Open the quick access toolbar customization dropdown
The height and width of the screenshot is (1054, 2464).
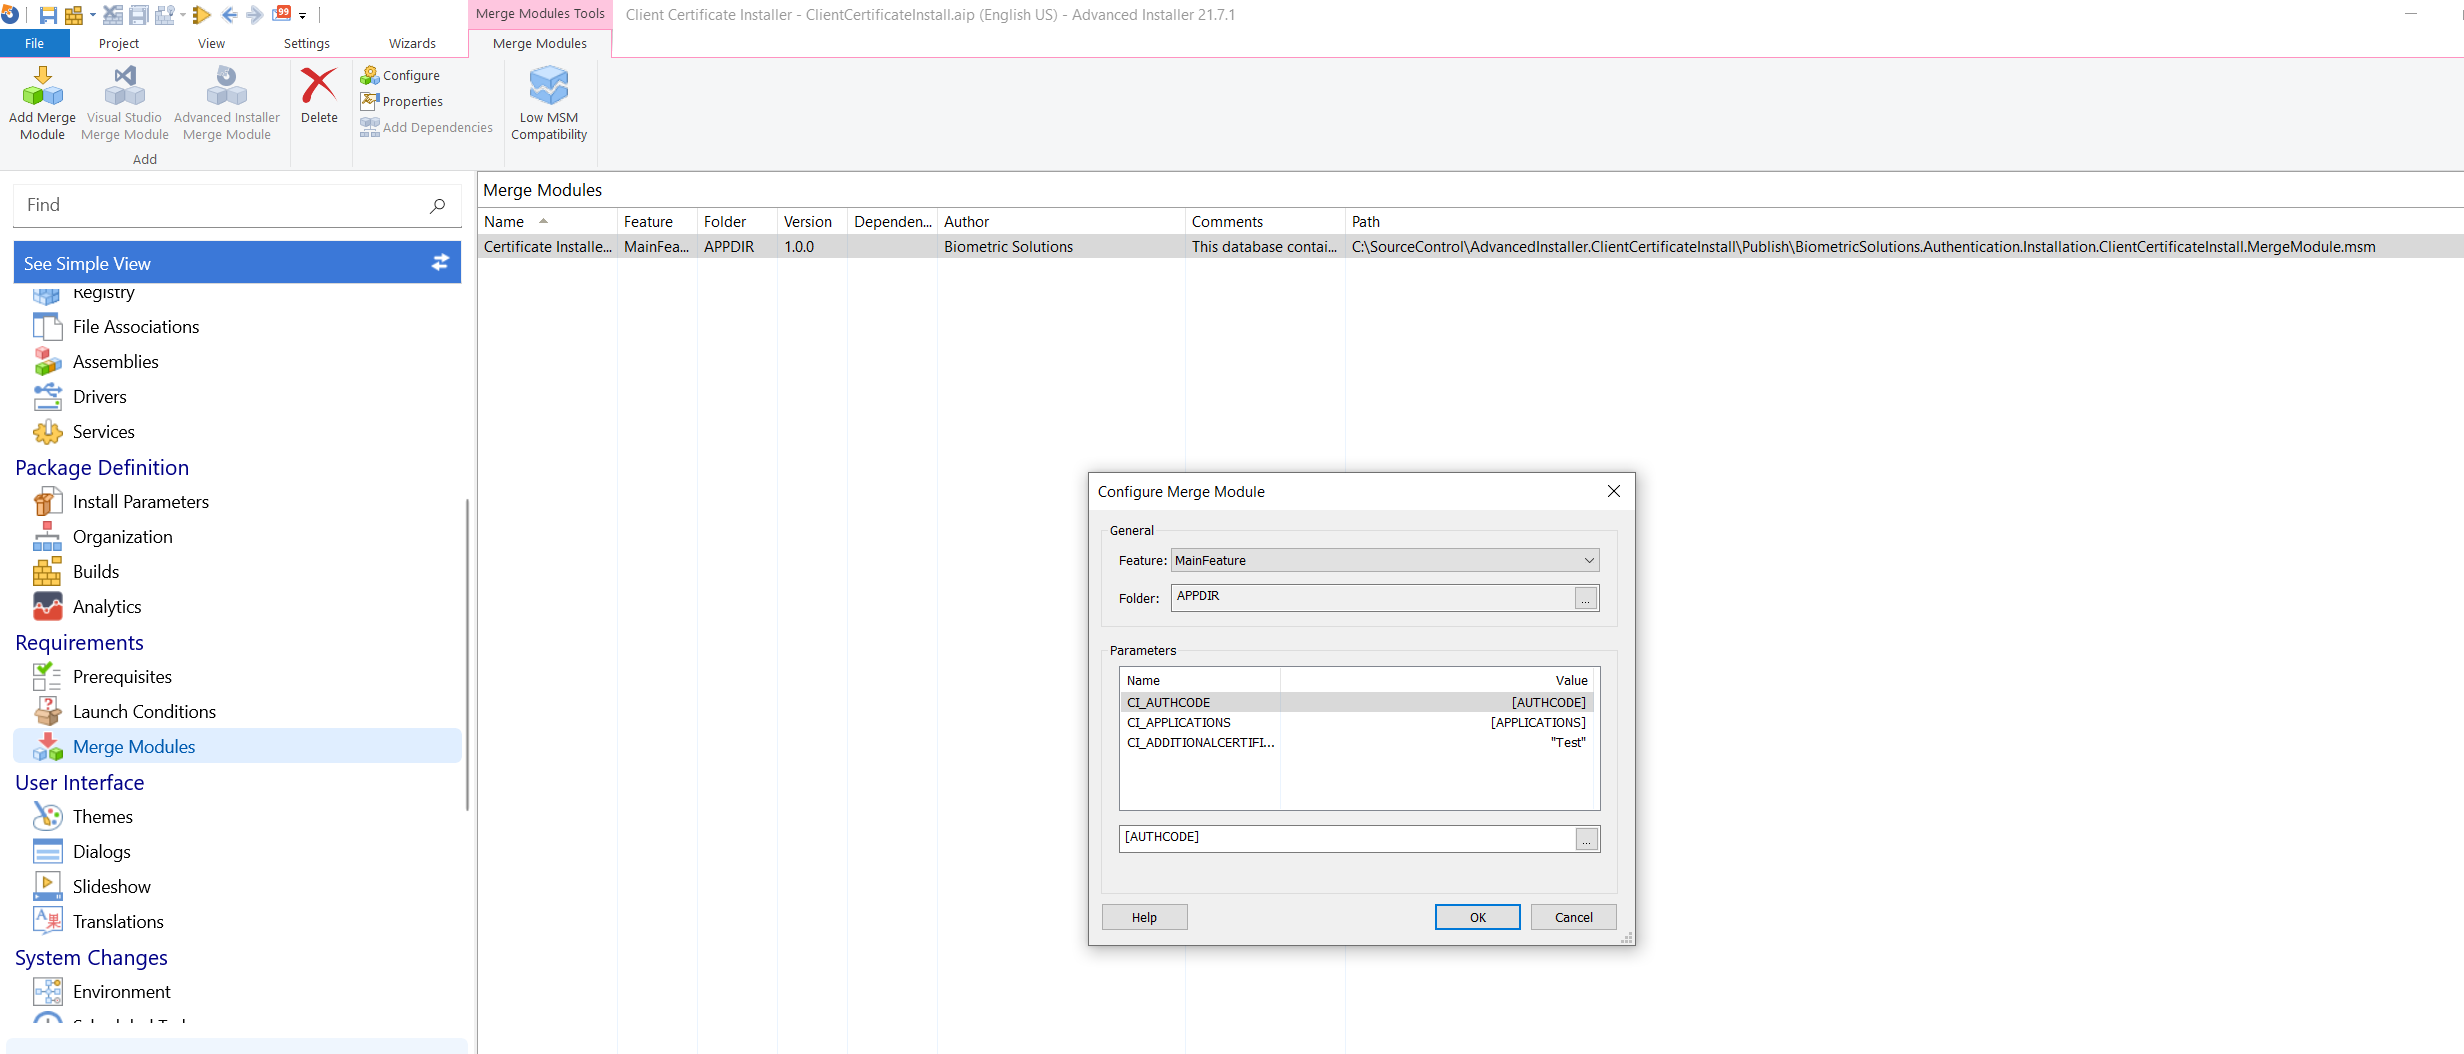pyautogui.click(x=304, y=15)
